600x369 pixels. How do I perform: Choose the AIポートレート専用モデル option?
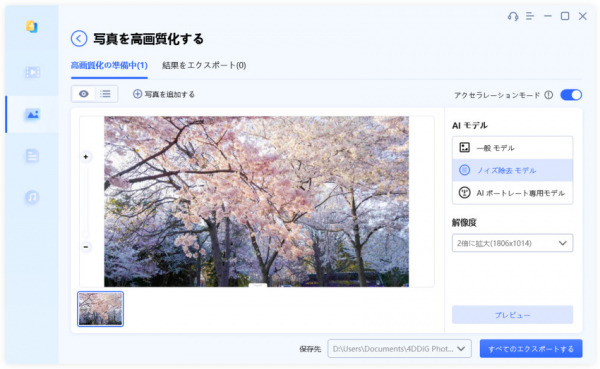(x=512, y=193)
